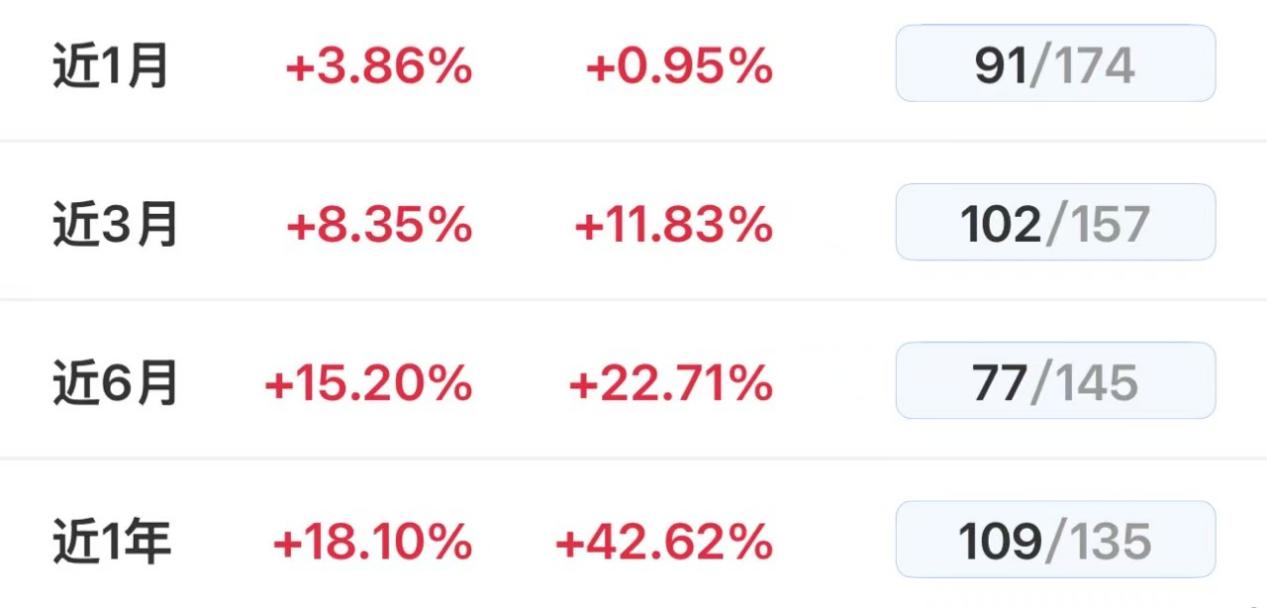Viewport: 1267px width, 608px height.
Task: Open the rank number 91
Action: coord(1001,67)
